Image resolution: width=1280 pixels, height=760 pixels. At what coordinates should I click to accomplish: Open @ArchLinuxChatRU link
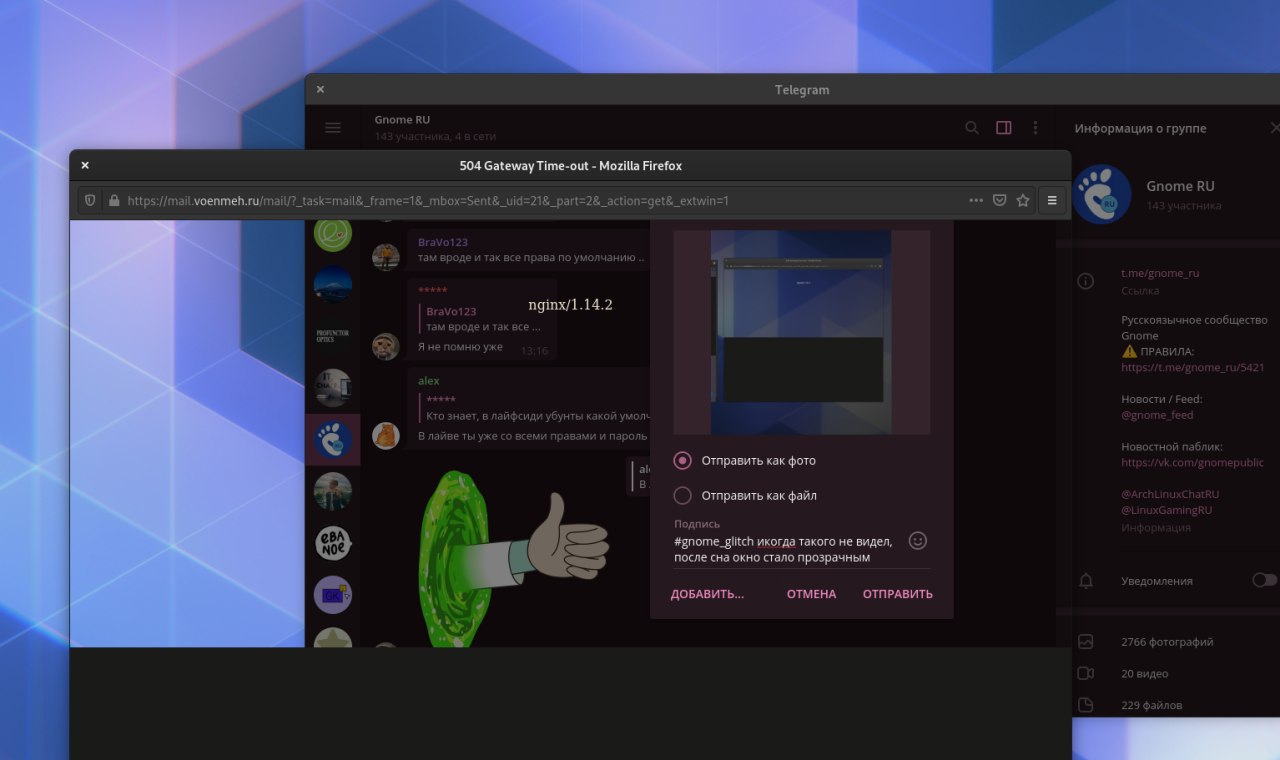(x=1170, y=494)
